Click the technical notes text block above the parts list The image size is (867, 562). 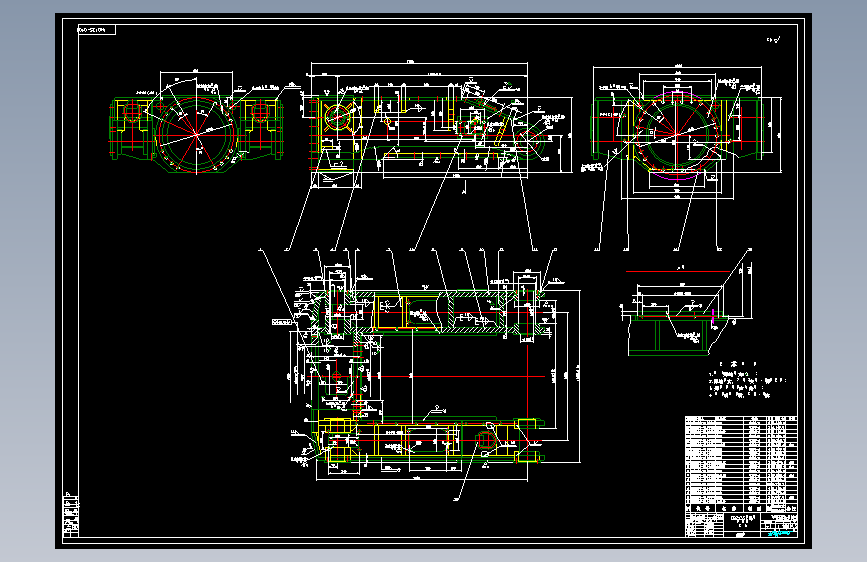click(746, 381)
